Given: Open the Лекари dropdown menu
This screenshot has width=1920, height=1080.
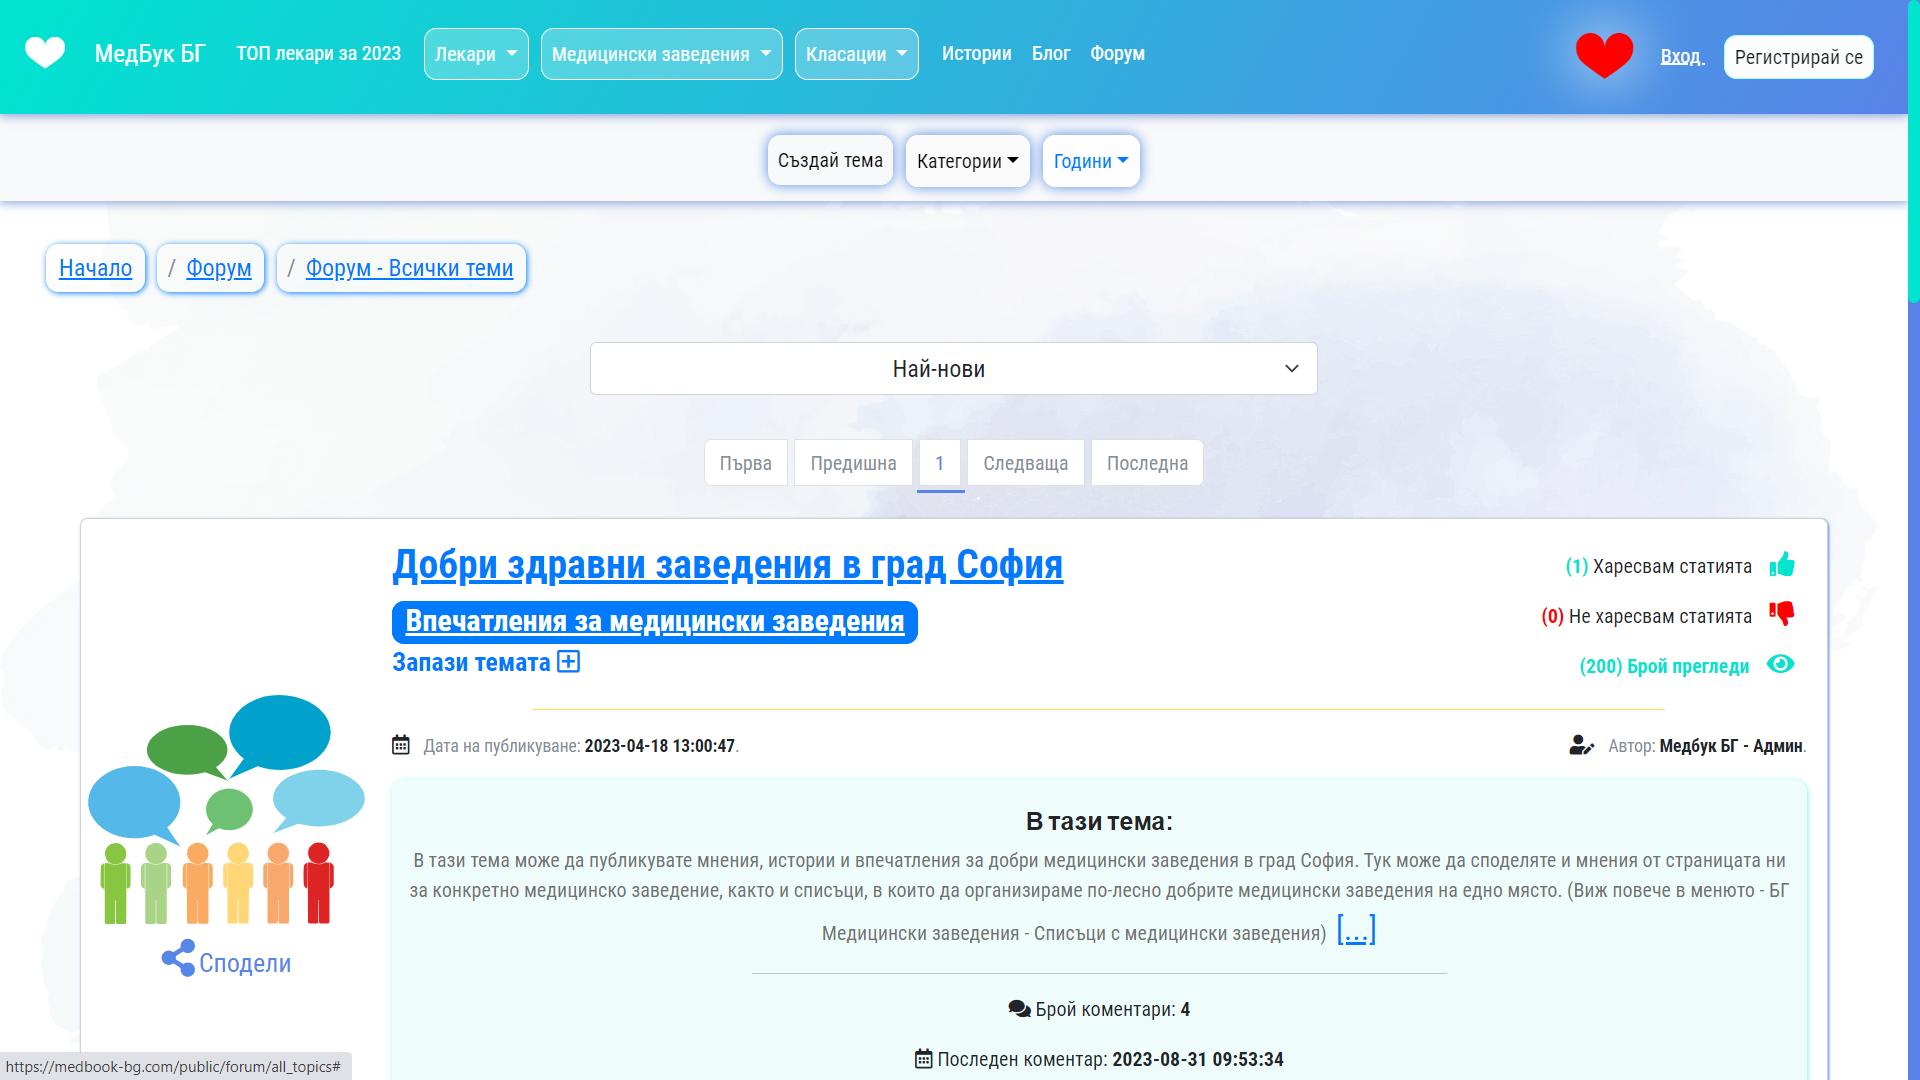Looking at the screenshot, I should coord(475,54).
